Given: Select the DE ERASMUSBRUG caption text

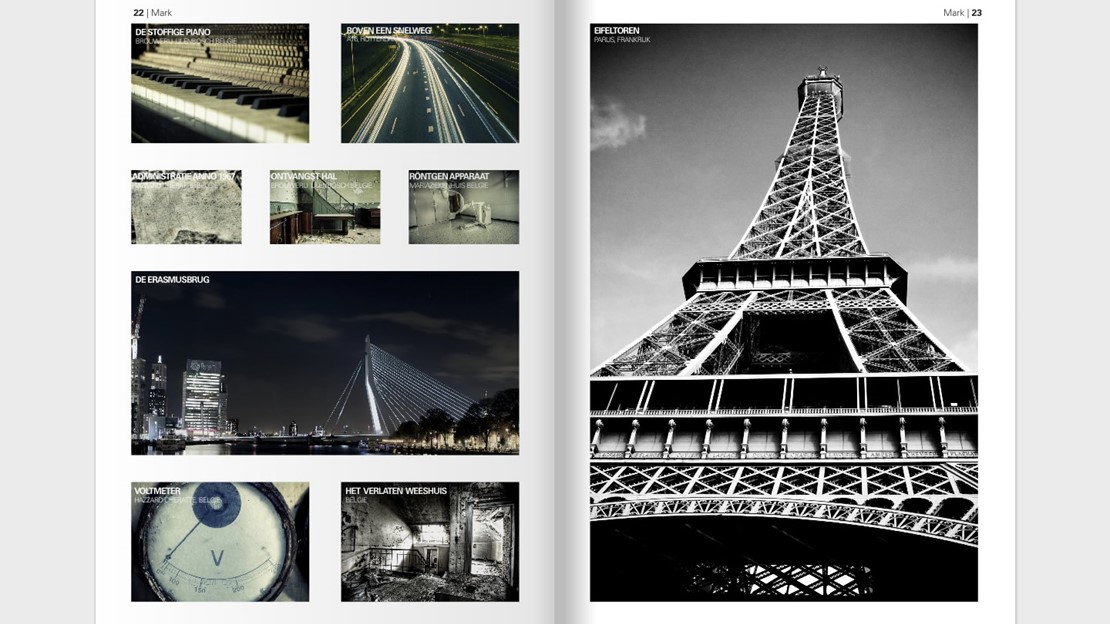Looking at the screenshot, I should click(172, 280).
